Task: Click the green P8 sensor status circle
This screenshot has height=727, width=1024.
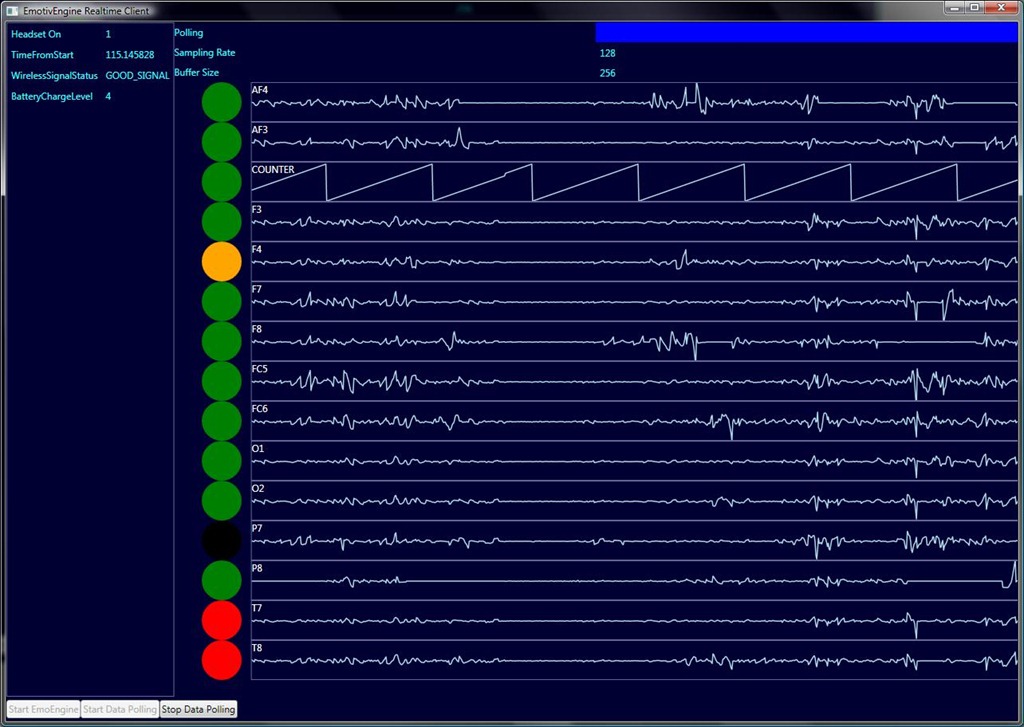Action: (221, 580)
